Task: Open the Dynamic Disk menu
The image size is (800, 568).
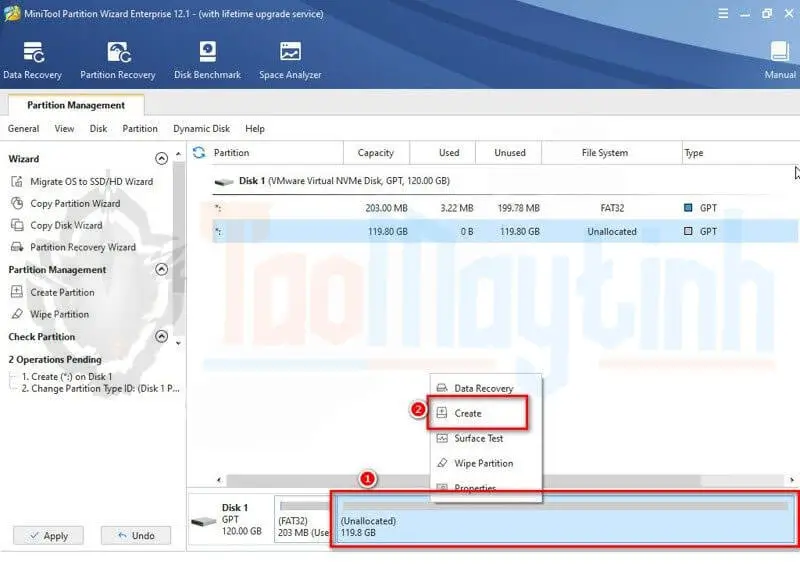Action: 201,129
